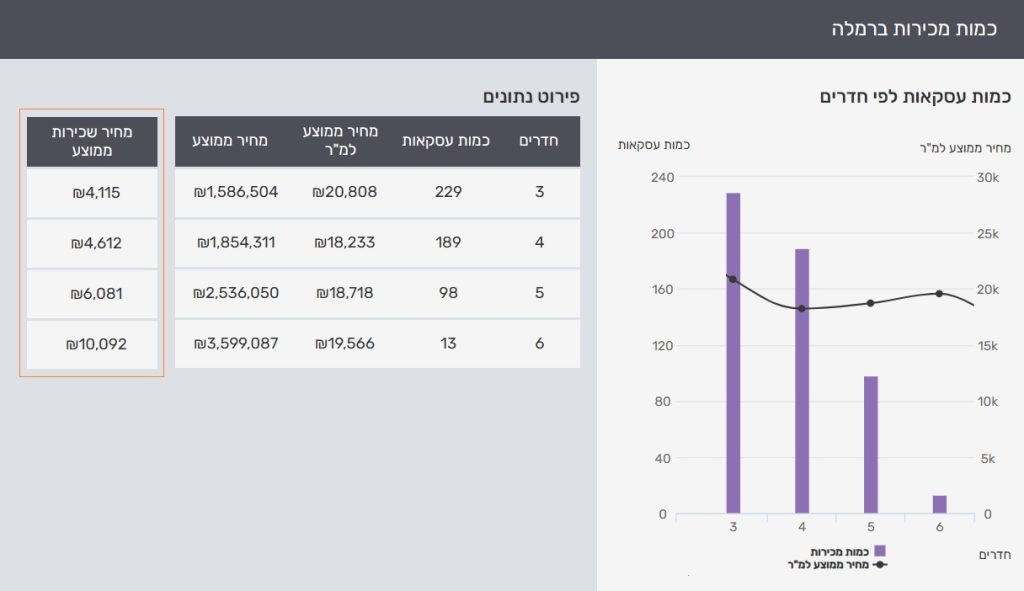Click the purple bar for 4 rooms
The height and width of the screenshot is (591, 1024).
(x=802, y=380)
